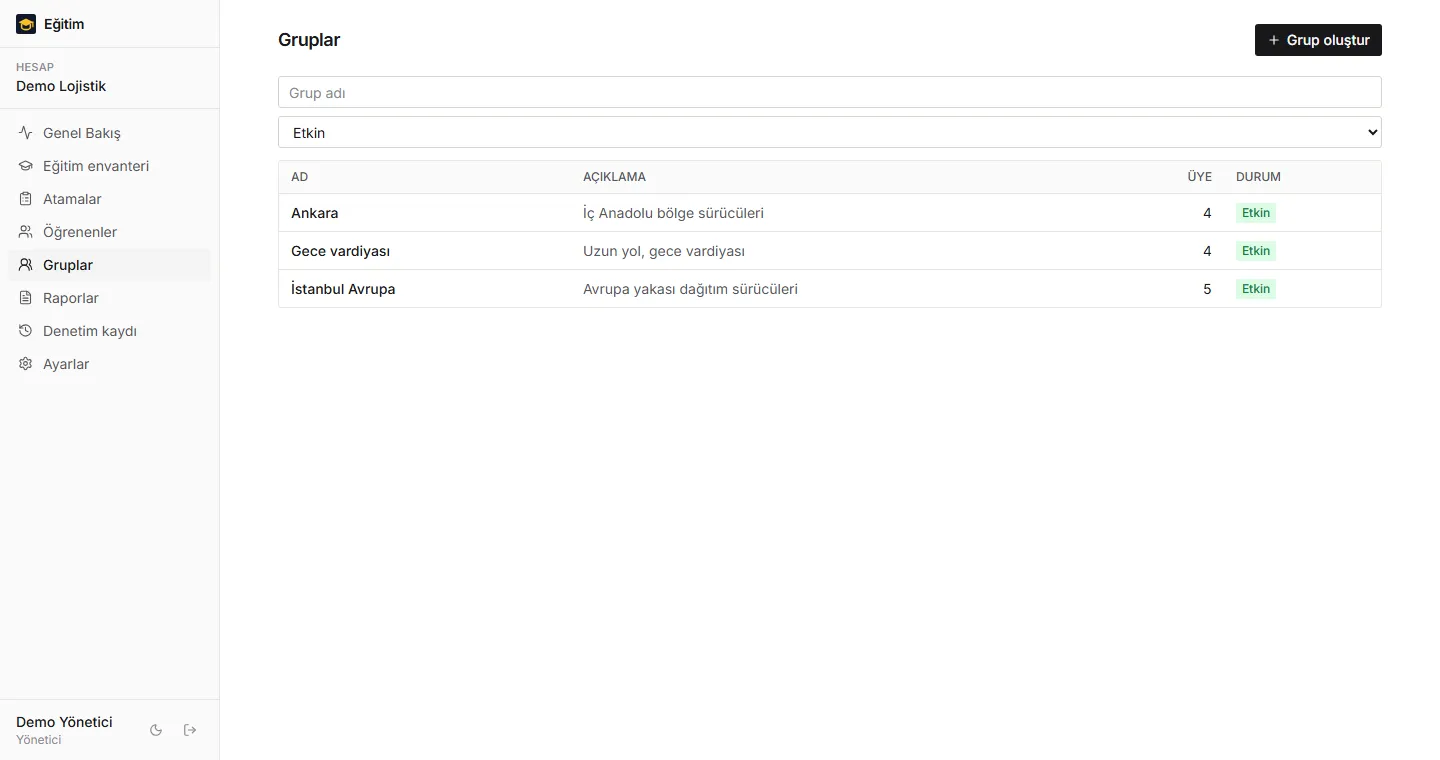Toggle dark mode with moon icon
Screen dimensions: 1440x760
(156, 730)
